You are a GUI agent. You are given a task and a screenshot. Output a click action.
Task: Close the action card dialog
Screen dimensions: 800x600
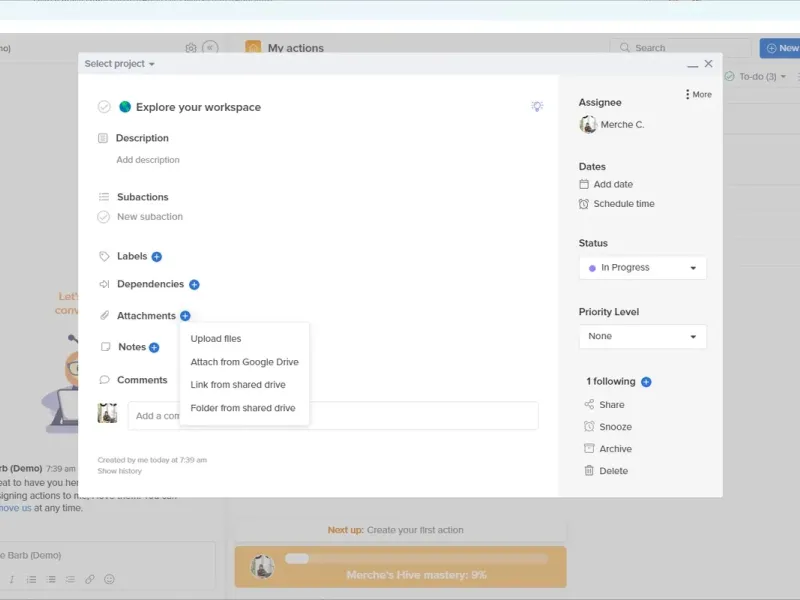click(x=709, y=64)
